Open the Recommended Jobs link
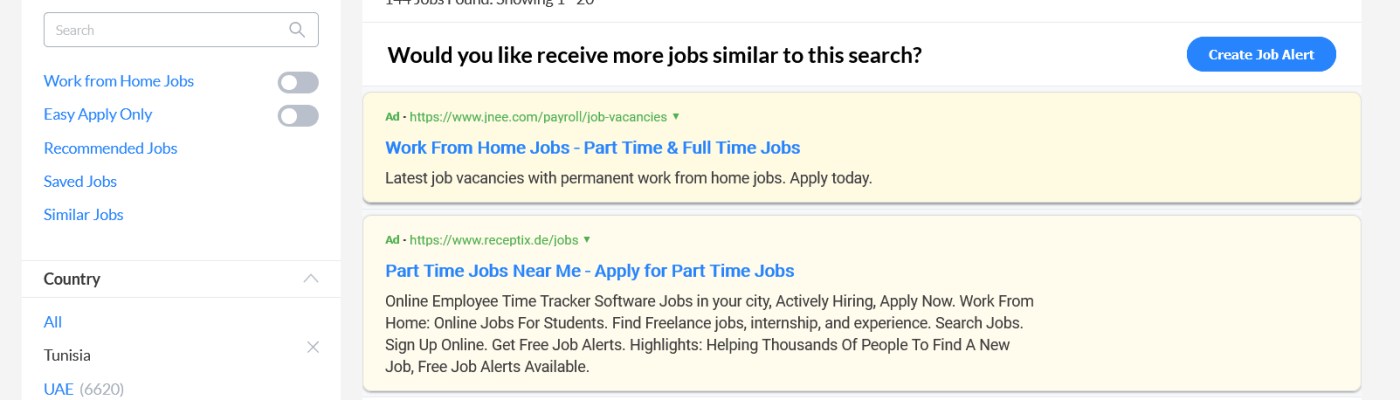 [110, 148]
